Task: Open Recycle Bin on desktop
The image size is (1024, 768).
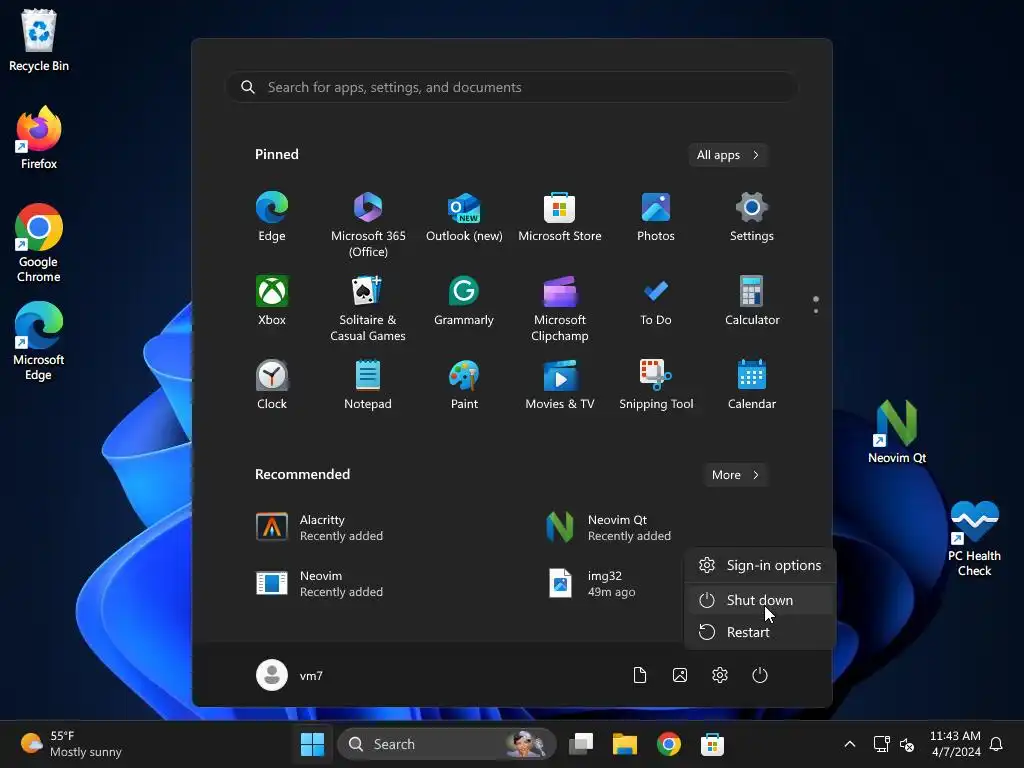Action: coord(39,40)
